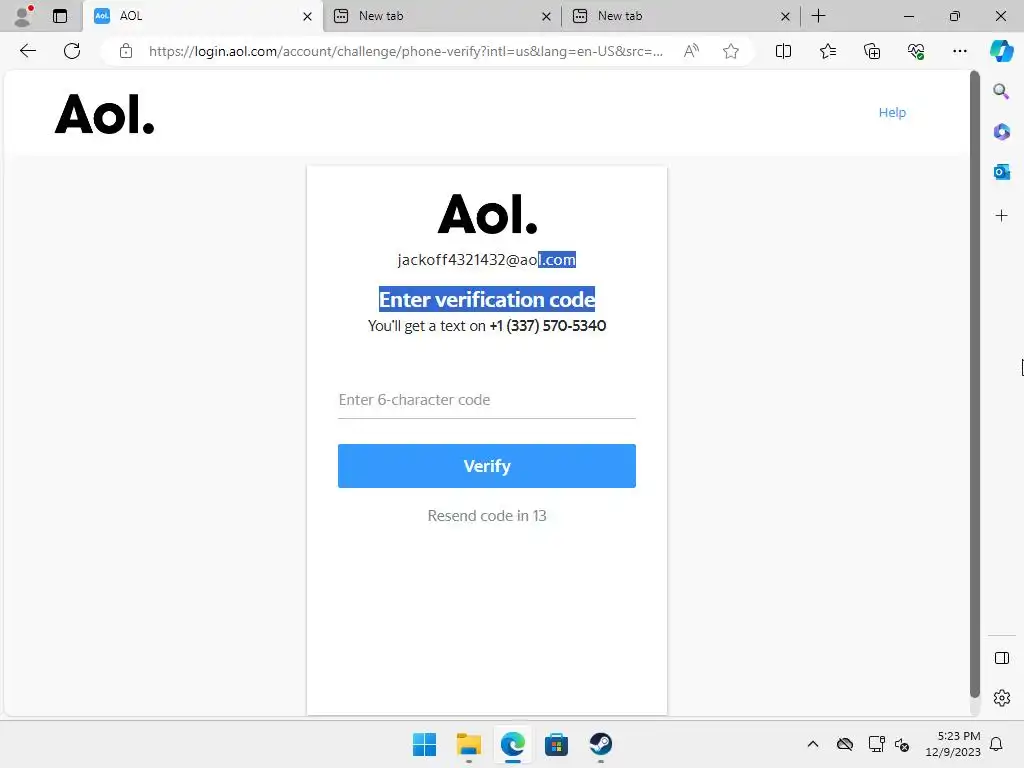The image size is (1024, 768).
Task: Show hidden system tray icons
Action: (812, 744)
